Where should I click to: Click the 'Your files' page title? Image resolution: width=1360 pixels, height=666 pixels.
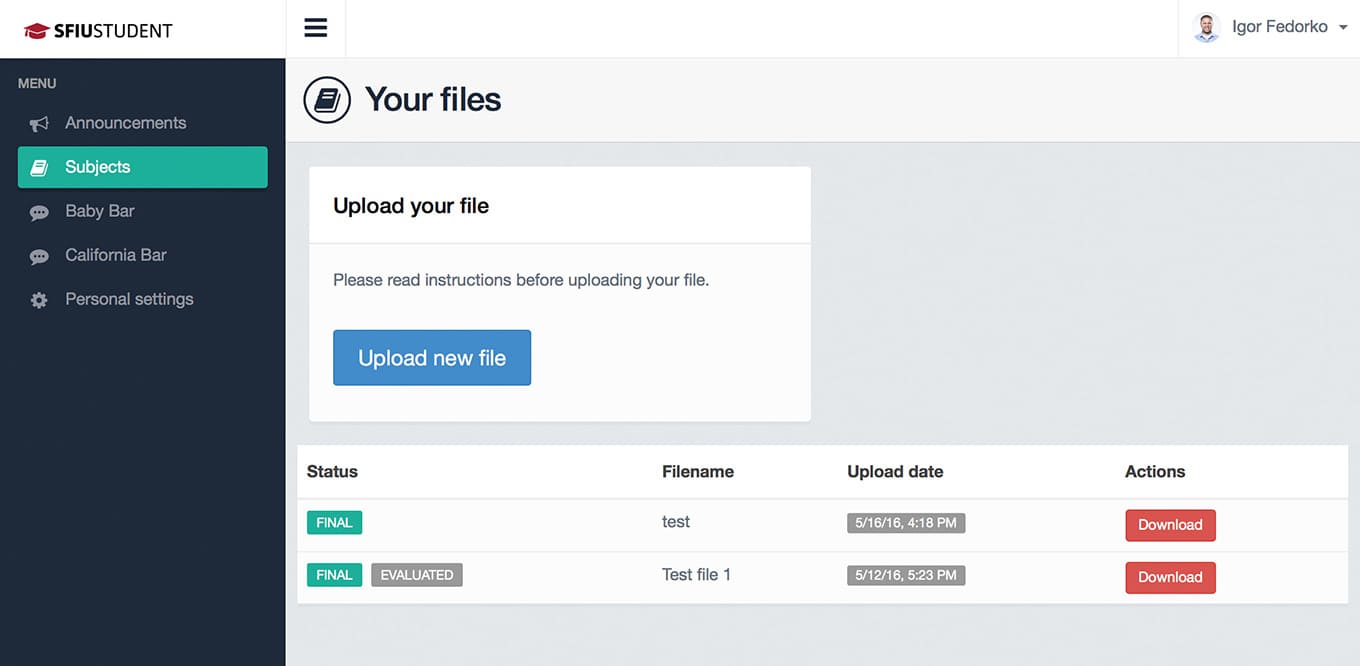[433, 100]
